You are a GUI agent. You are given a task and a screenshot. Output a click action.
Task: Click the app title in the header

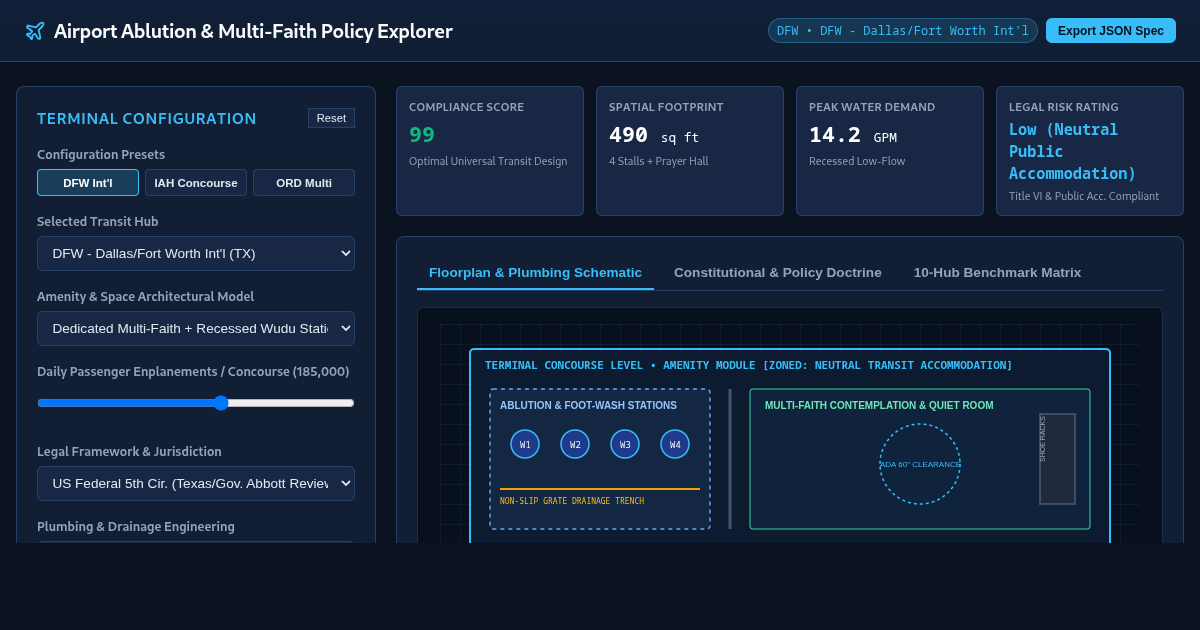click(x=253, y=31)
